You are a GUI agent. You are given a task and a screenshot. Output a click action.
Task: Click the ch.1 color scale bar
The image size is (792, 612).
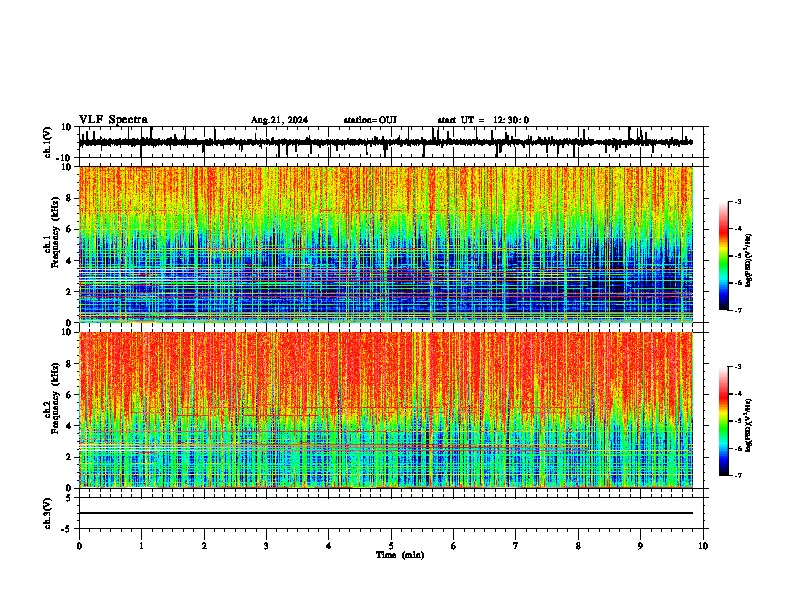pyautogui.click(x=723, y=256)
